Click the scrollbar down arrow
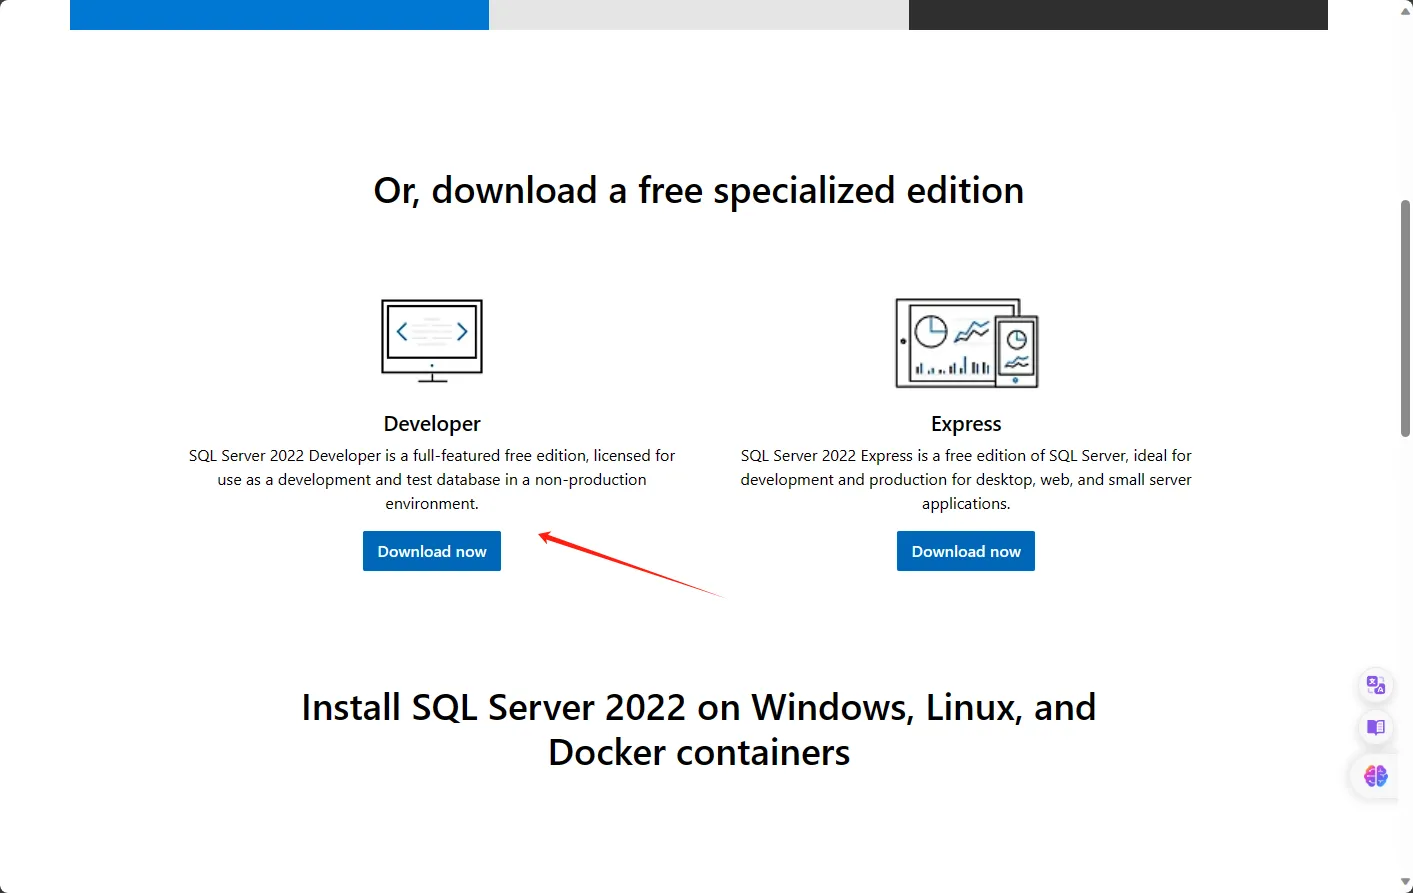The image size is (1413, 893). pos(1405,882)
